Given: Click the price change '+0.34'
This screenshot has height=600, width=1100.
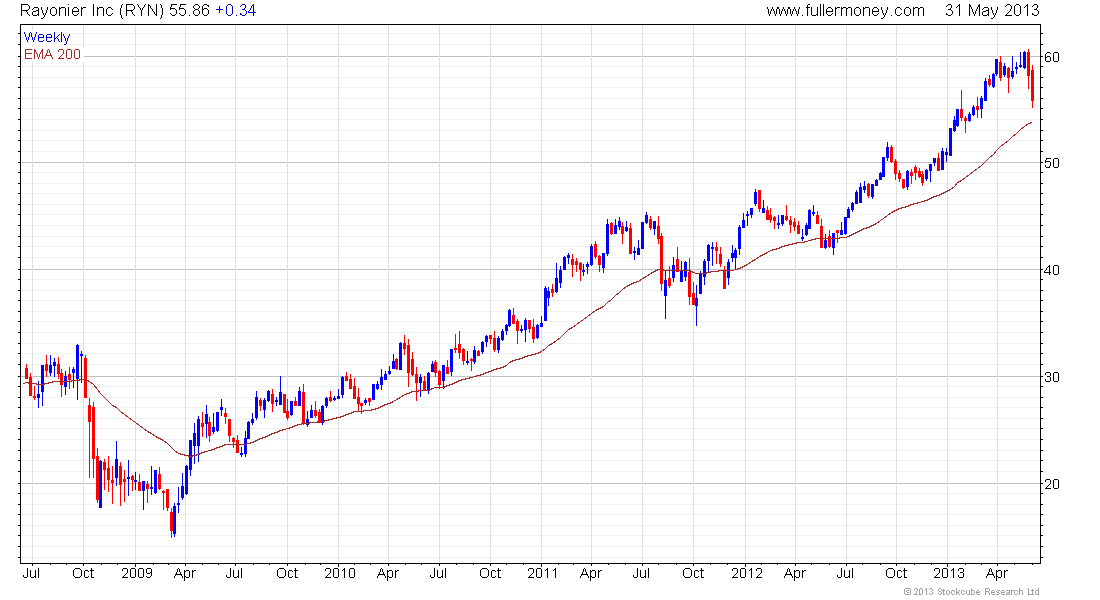Looking at the screenshot, I should click(235, 11).
